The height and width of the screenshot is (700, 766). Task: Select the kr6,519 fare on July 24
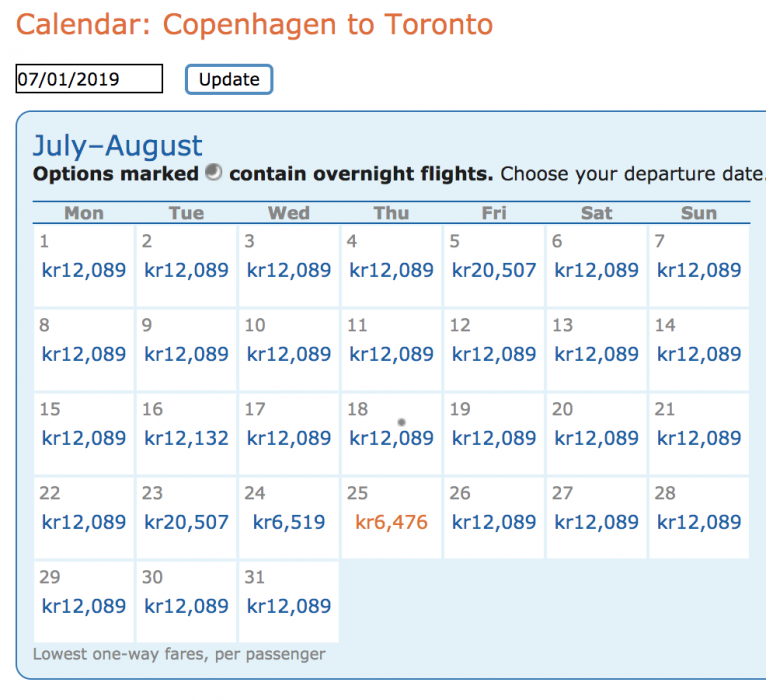(x=289, y=522)
